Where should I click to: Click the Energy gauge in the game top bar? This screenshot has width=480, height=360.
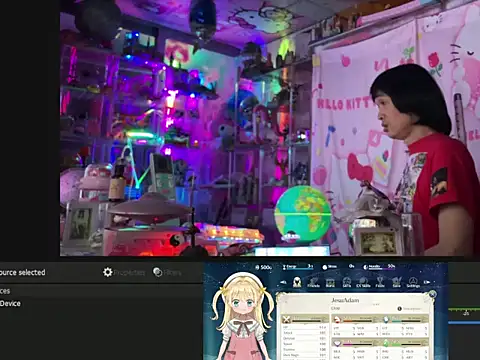pyautogui.click(x=298, y=267)
